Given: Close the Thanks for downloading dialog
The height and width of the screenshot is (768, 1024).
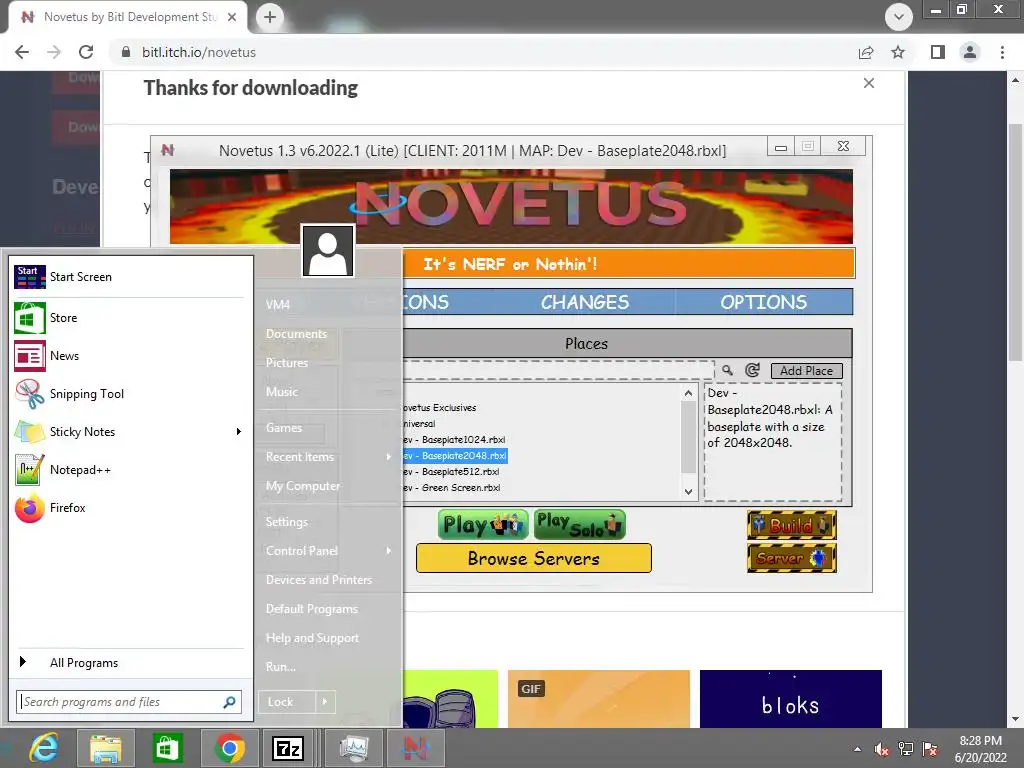Looking at the screenshot, I should coord(869,83).
